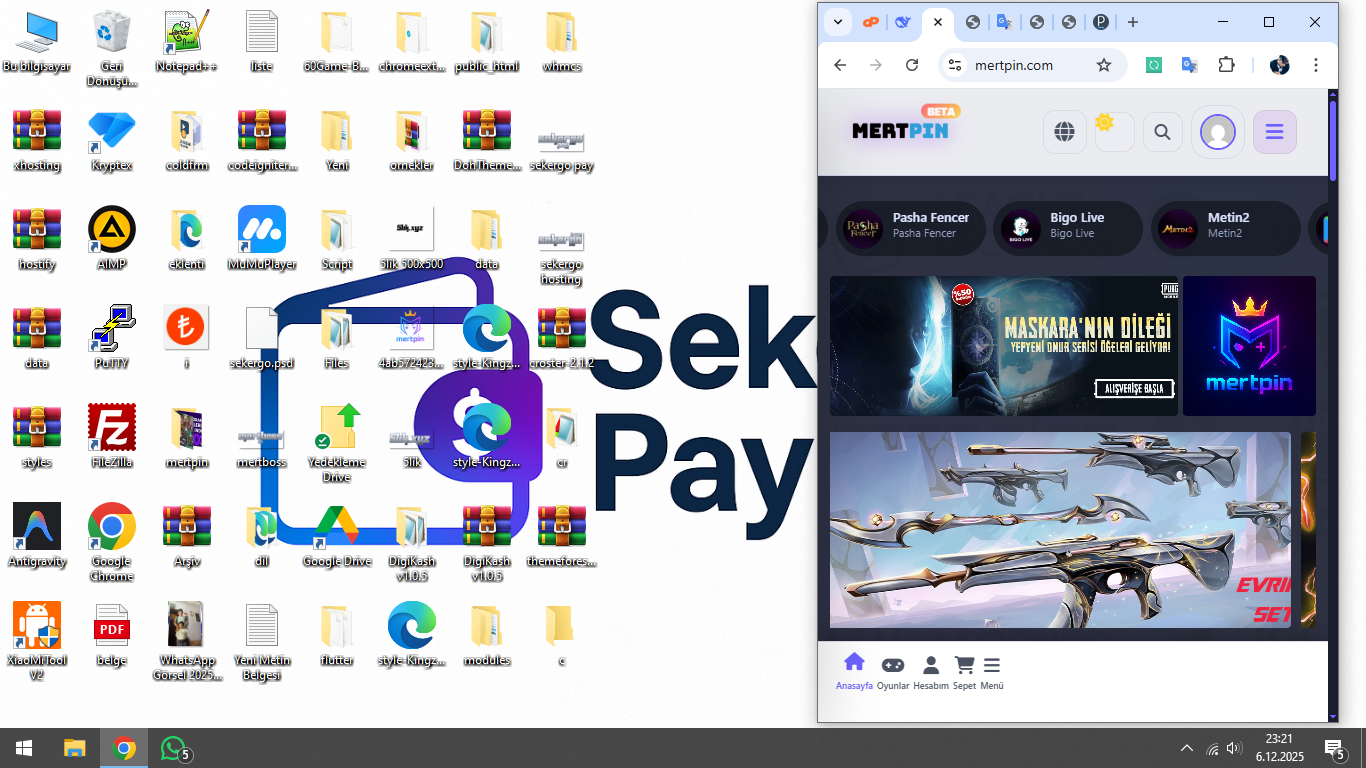Show hidden system tray icons chevron
1366x768 pixels.
pos(1187,748)
